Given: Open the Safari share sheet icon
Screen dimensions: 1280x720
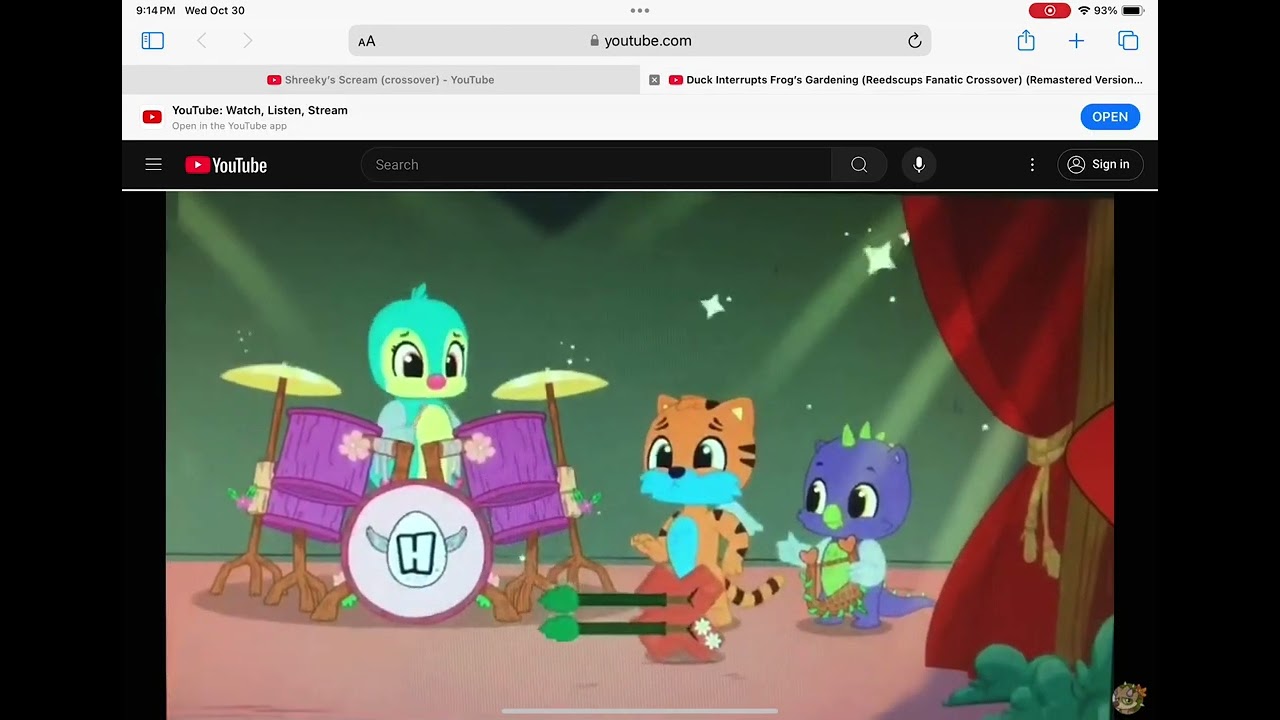Looking at the screenshot, I should tap(1026, 40).
